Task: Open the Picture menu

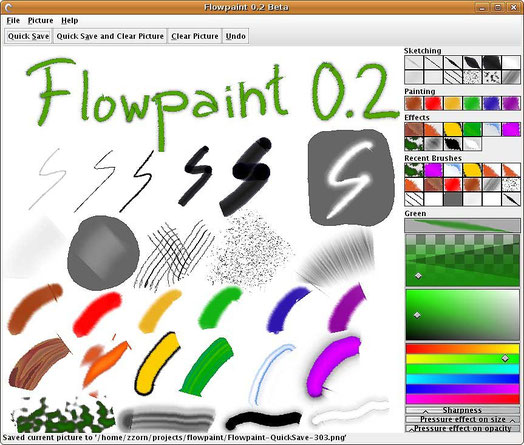Action: coord(40,21)
